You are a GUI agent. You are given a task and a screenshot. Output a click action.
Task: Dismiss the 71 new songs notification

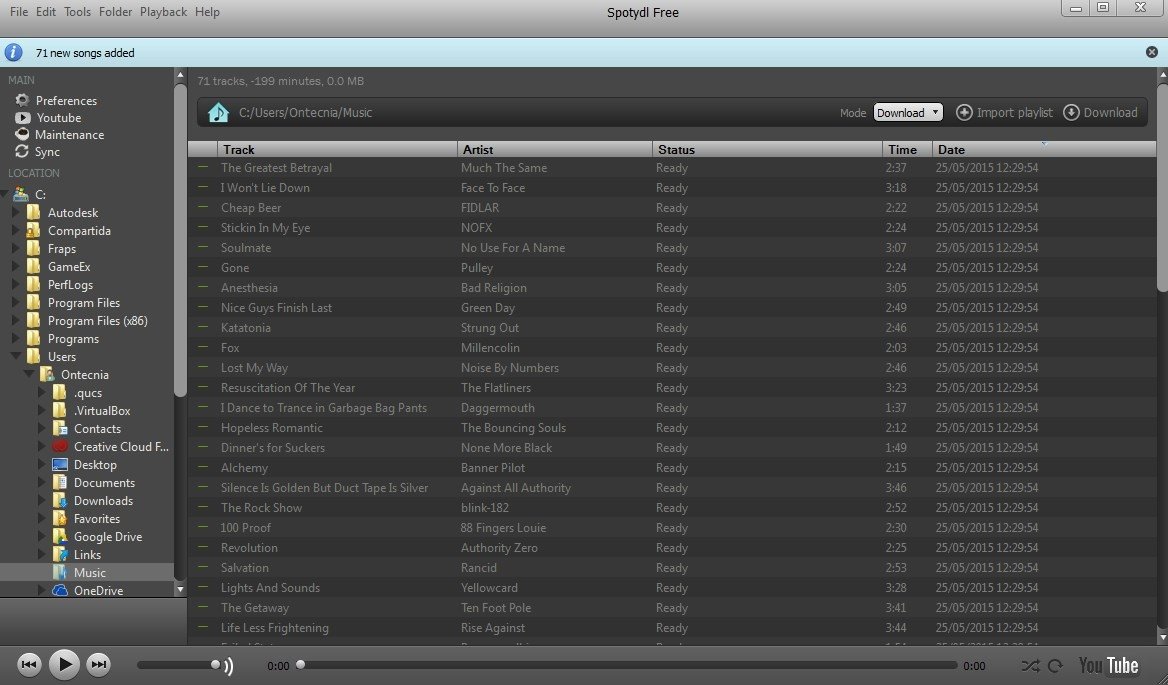(x=1152, y=52)
